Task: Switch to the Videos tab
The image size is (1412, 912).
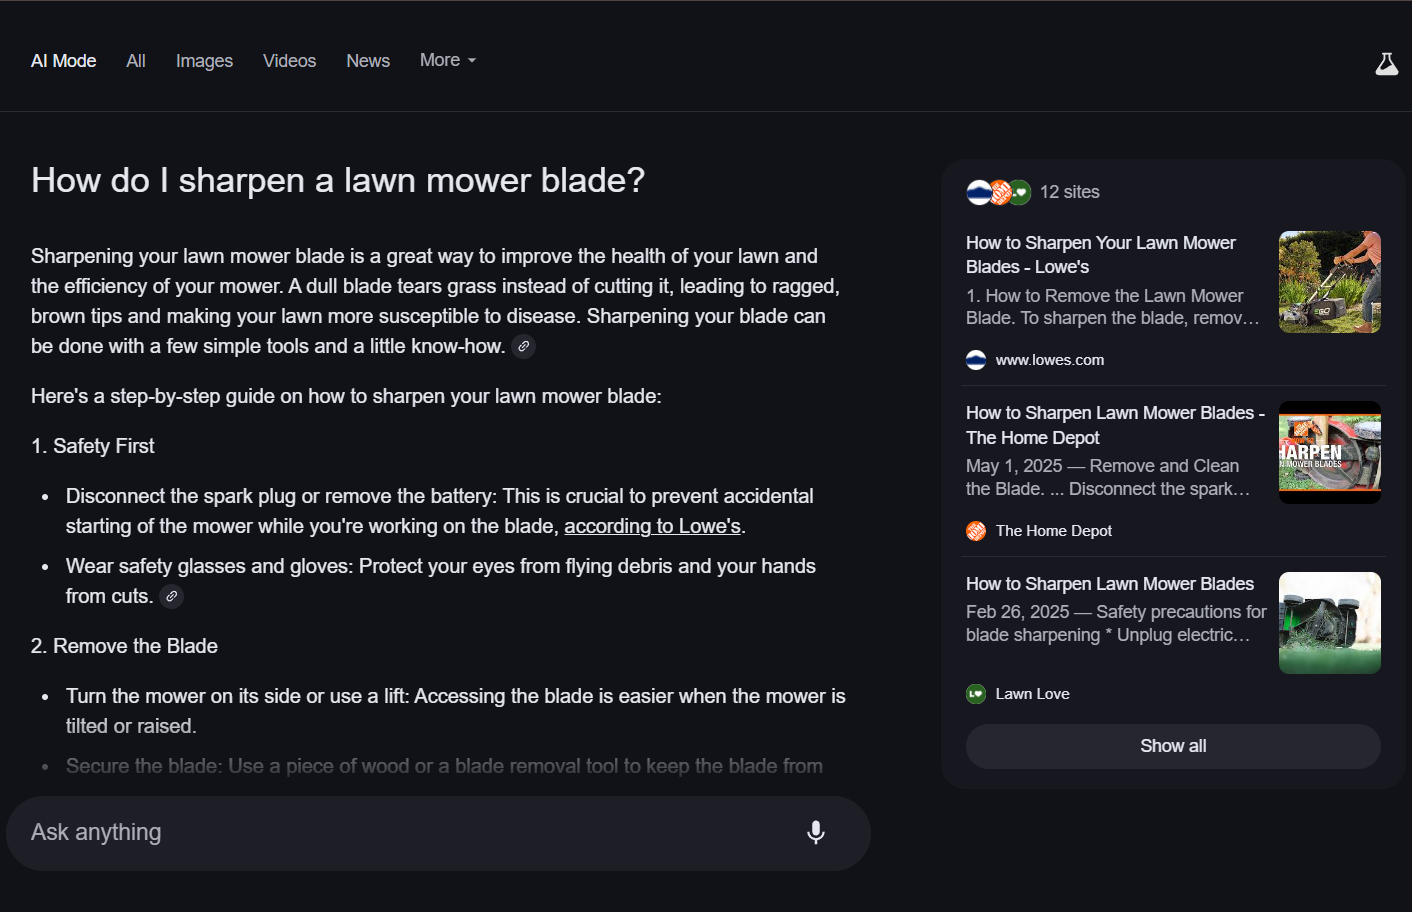Action: [x=289, y=61]
